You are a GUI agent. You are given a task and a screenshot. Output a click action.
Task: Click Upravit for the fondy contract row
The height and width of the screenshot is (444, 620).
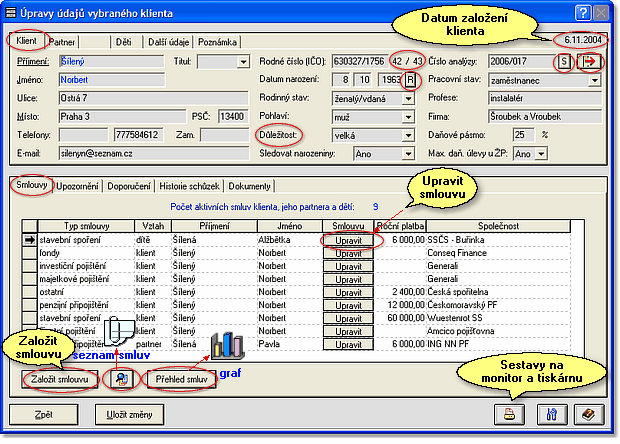[x=349, y=254]
